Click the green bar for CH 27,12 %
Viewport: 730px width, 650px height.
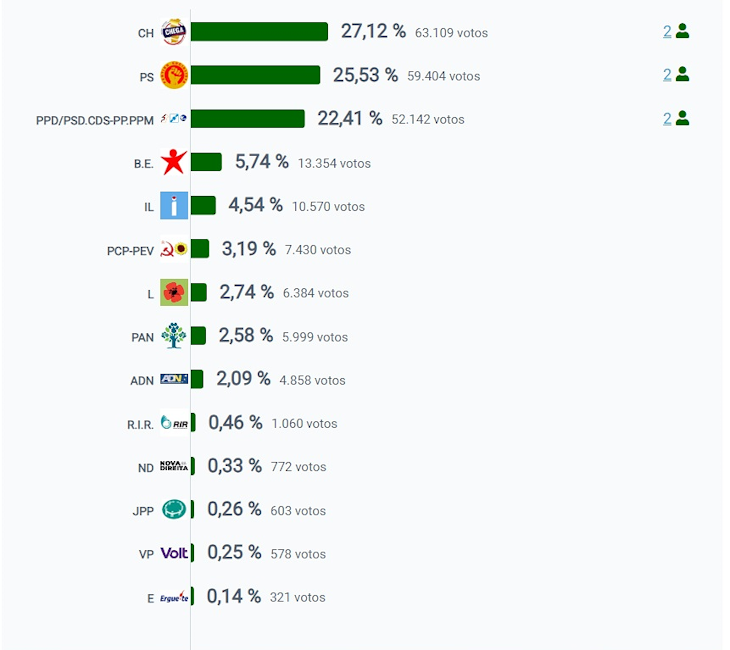tap(259, 32)
